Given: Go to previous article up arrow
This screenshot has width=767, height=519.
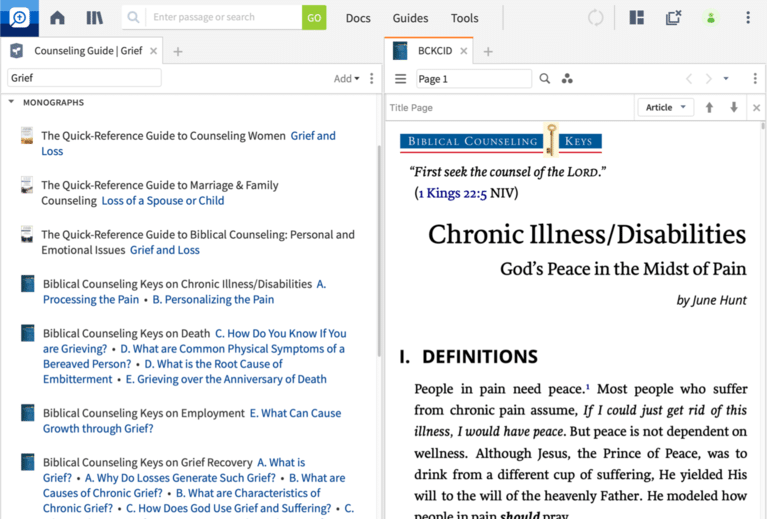Looking at the screenshot, I should (x=709, y=108).
